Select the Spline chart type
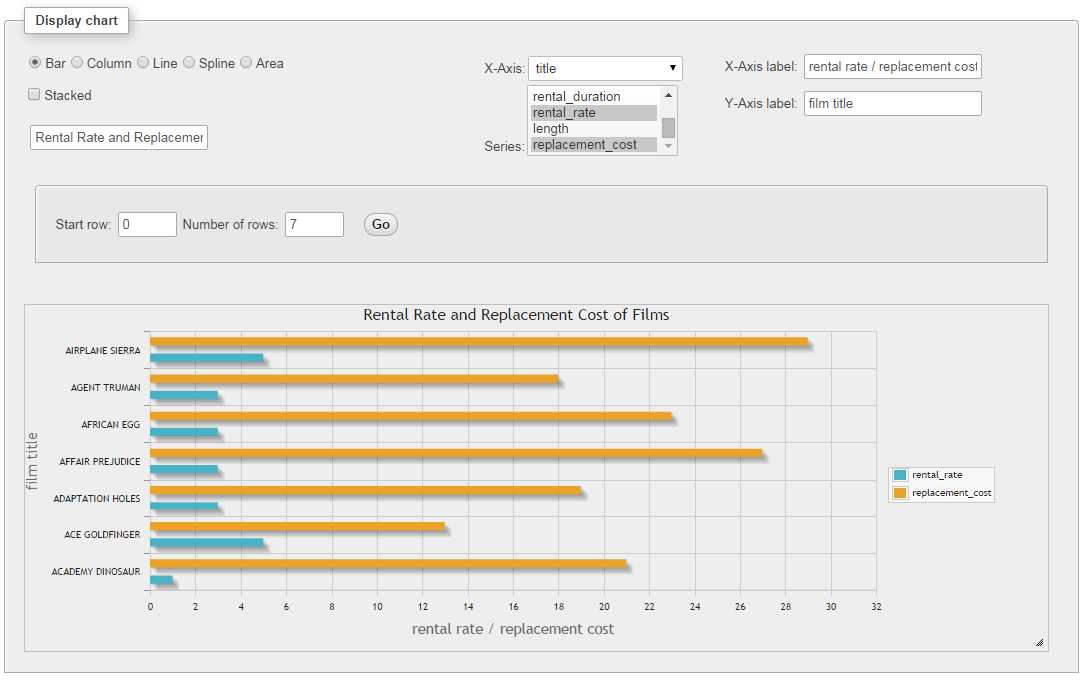The height and width of the screenshot is (681, 1081). coord(189,62)
